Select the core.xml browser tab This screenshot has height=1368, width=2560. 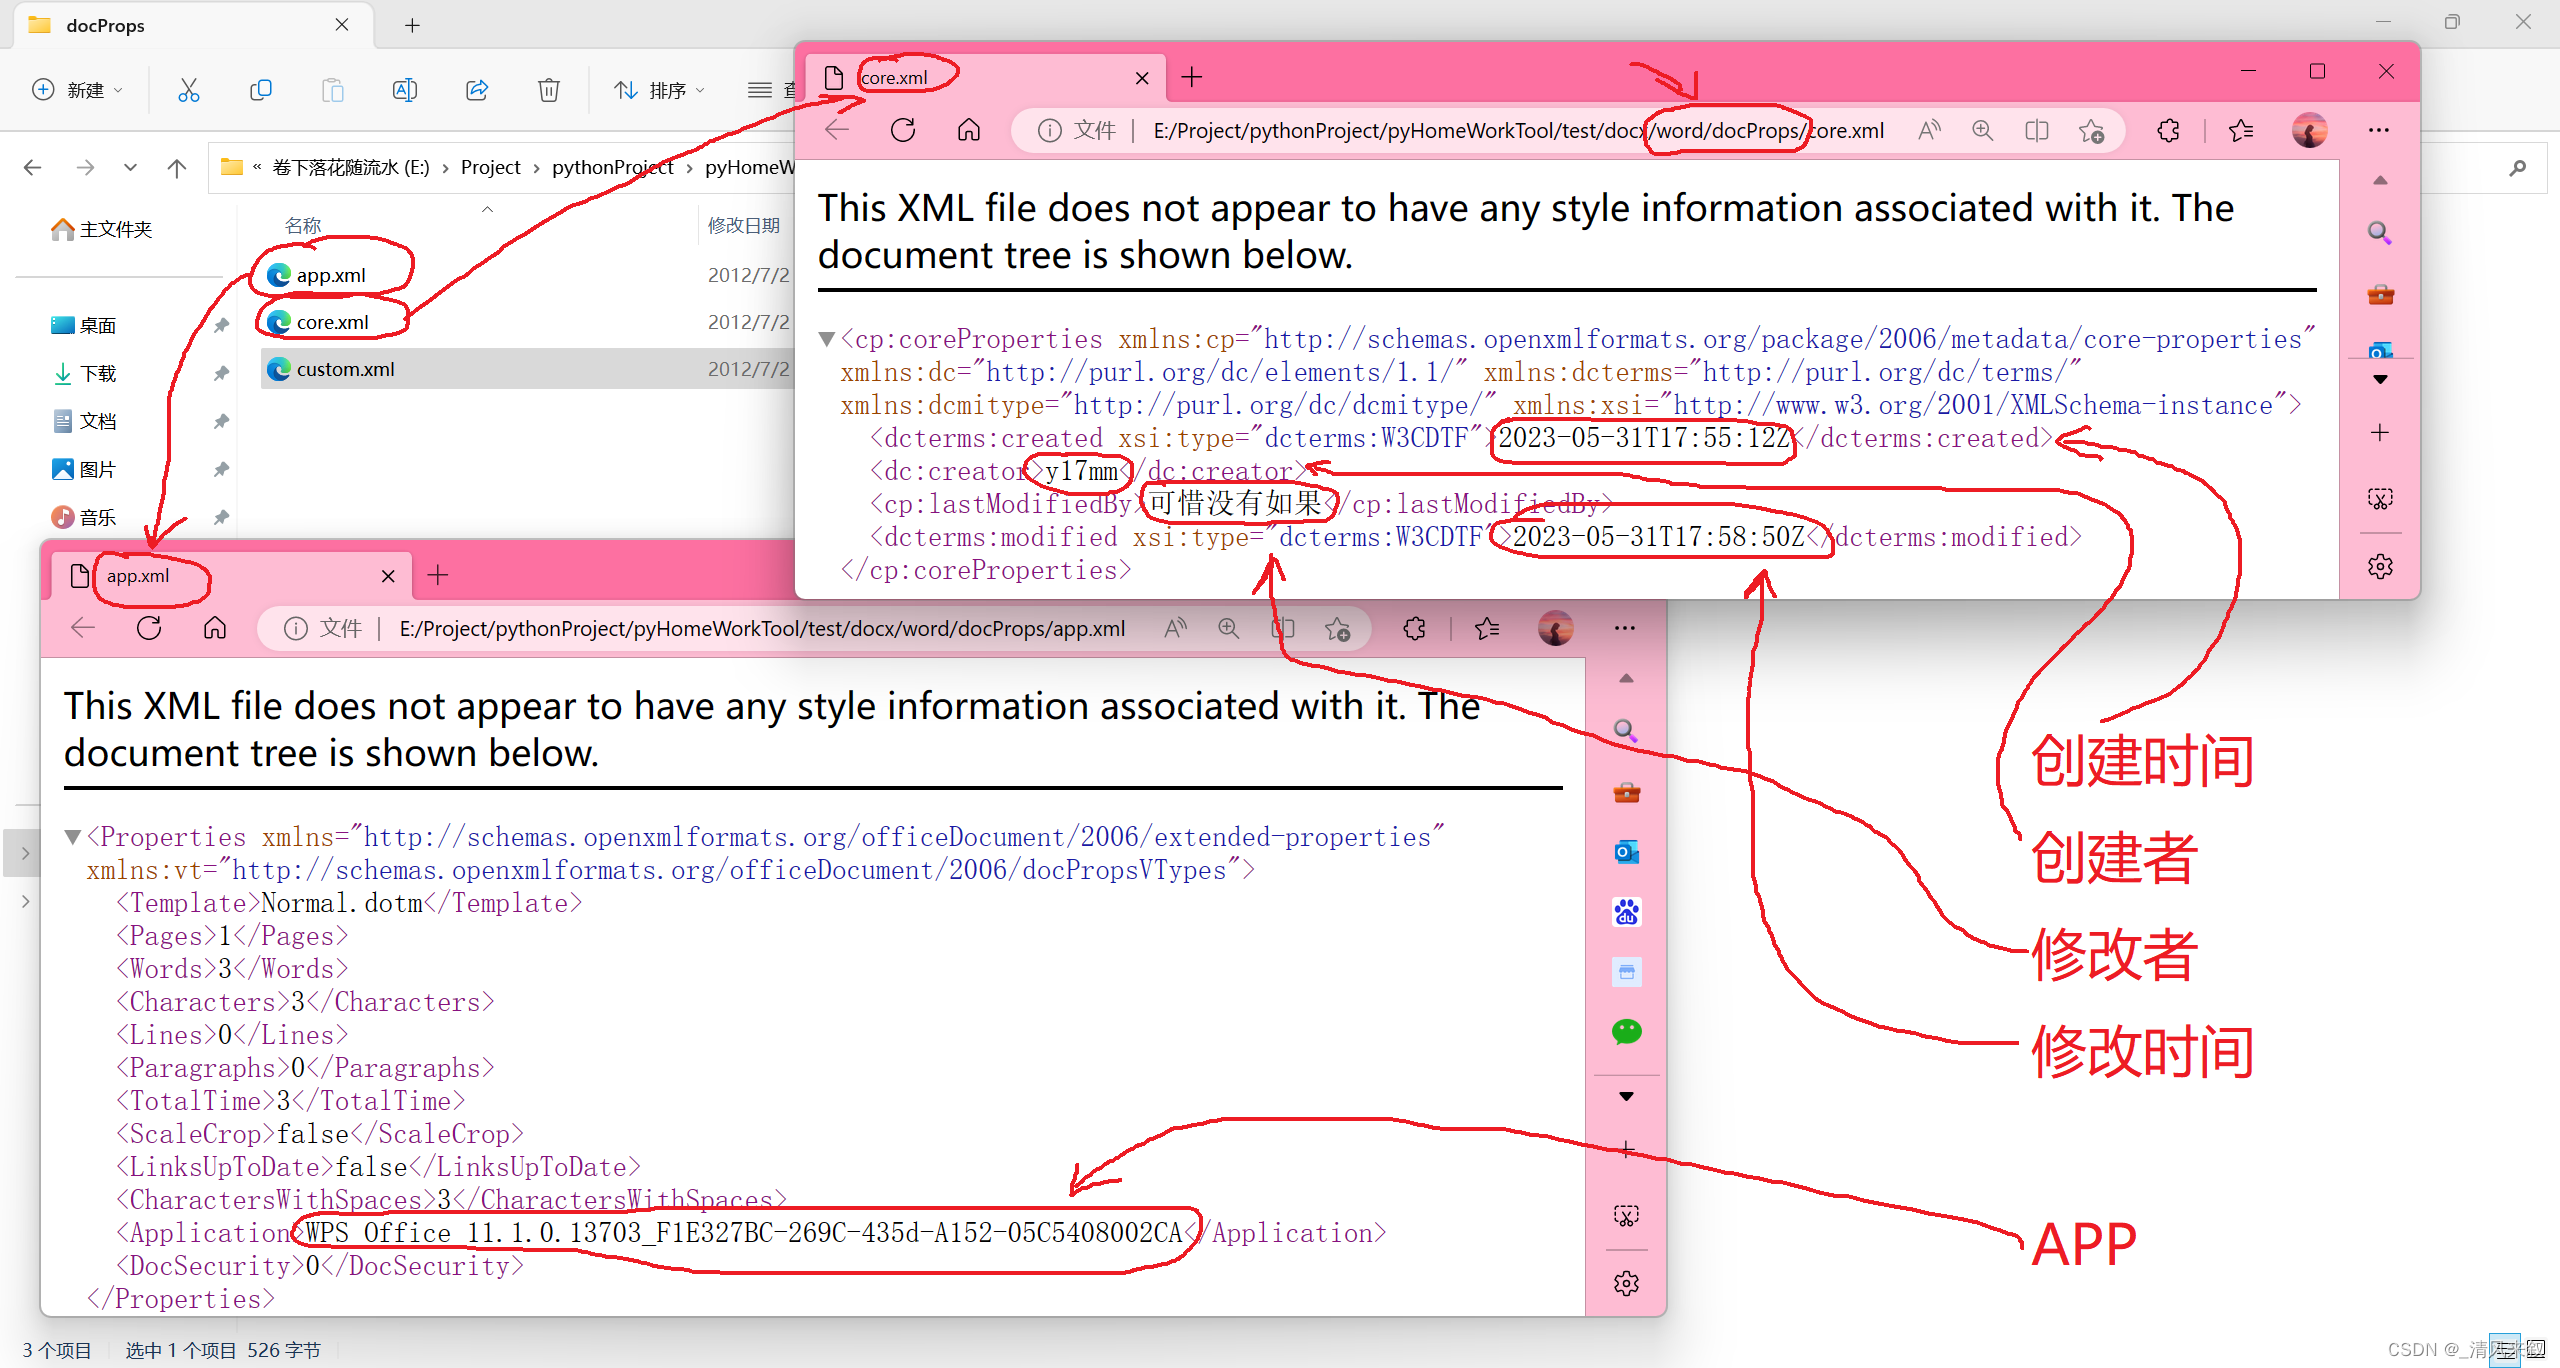click(x=985, y=77)
